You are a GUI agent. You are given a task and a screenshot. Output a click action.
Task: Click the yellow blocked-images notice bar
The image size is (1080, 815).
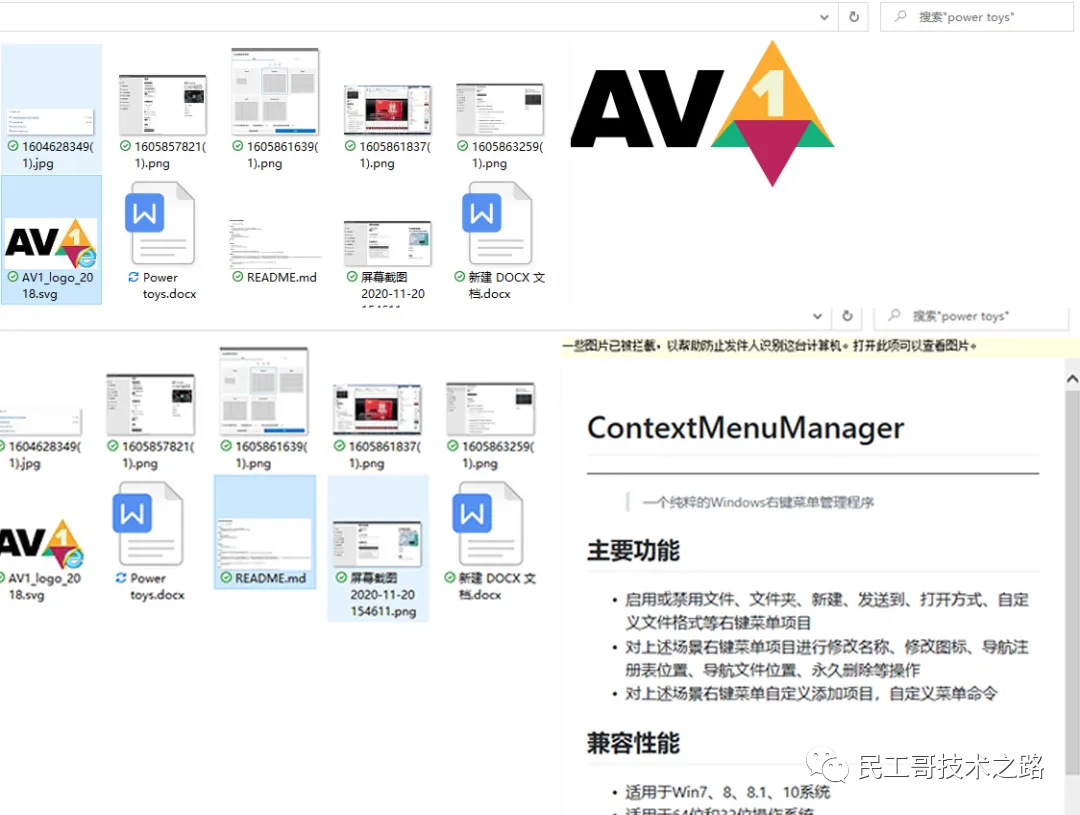[820, 345]
